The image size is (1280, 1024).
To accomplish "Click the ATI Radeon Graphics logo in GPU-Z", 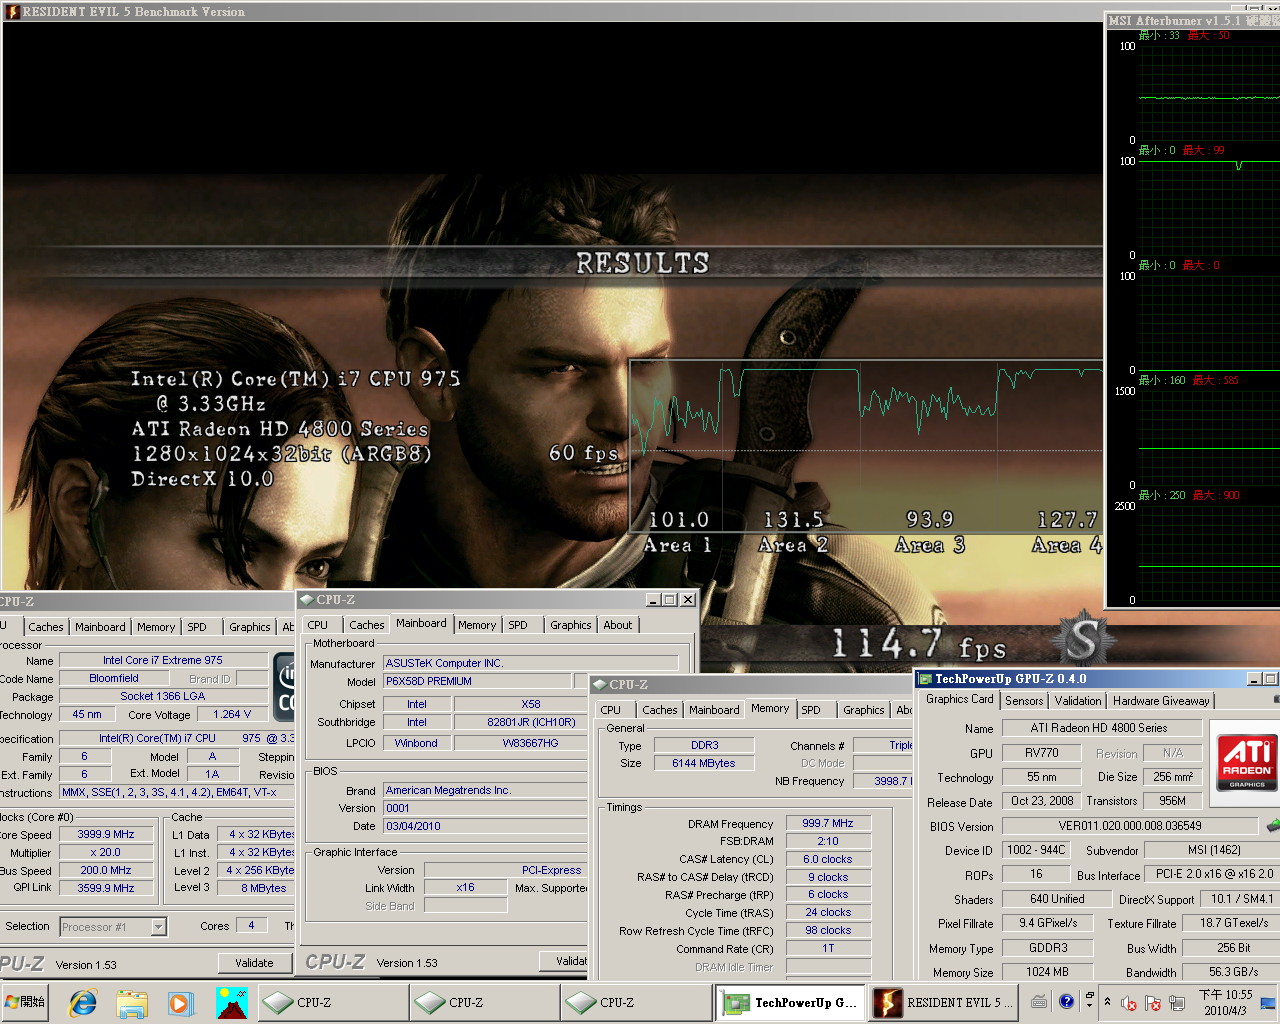I will click(1246, 761).
